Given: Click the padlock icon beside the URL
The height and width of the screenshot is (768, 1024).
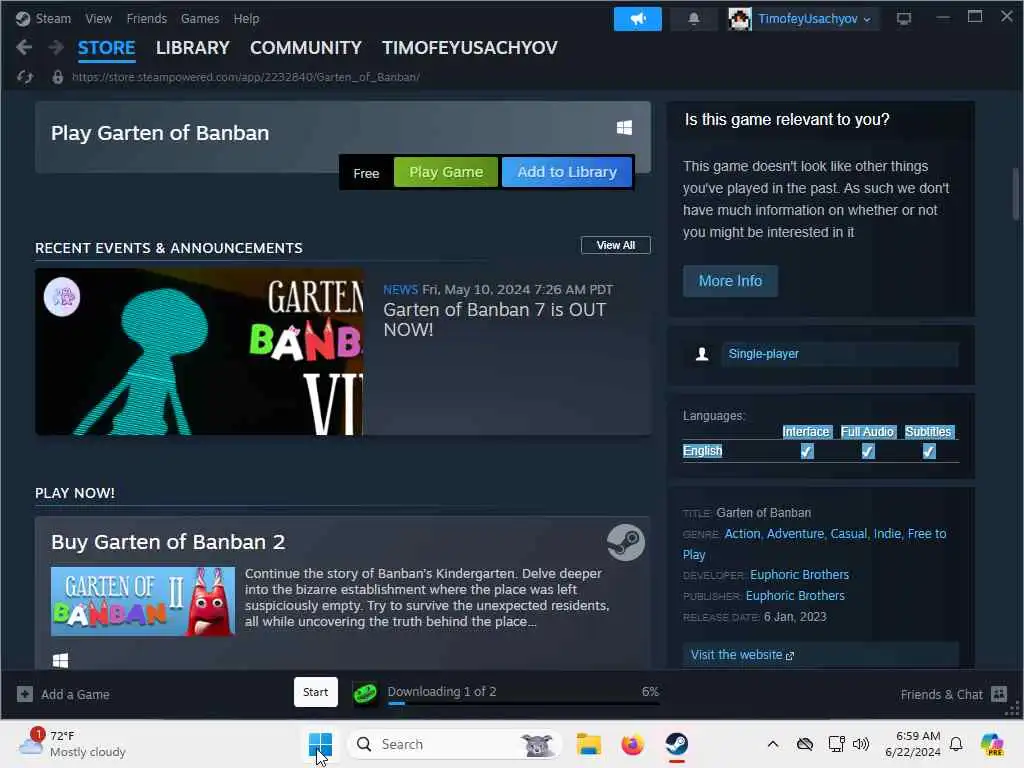Looking at the screenshot, I should click(x=57, y=77).
